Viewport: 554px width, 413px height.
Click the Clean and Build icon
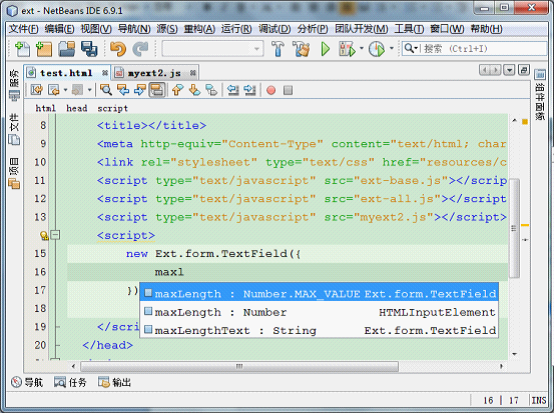[301, 49]
